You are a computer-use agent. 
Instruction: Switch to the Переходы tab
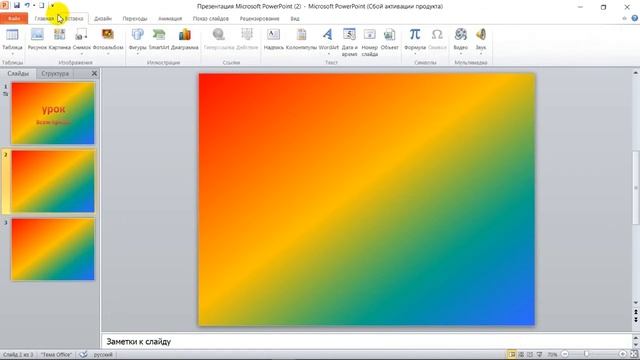(135, 18)
